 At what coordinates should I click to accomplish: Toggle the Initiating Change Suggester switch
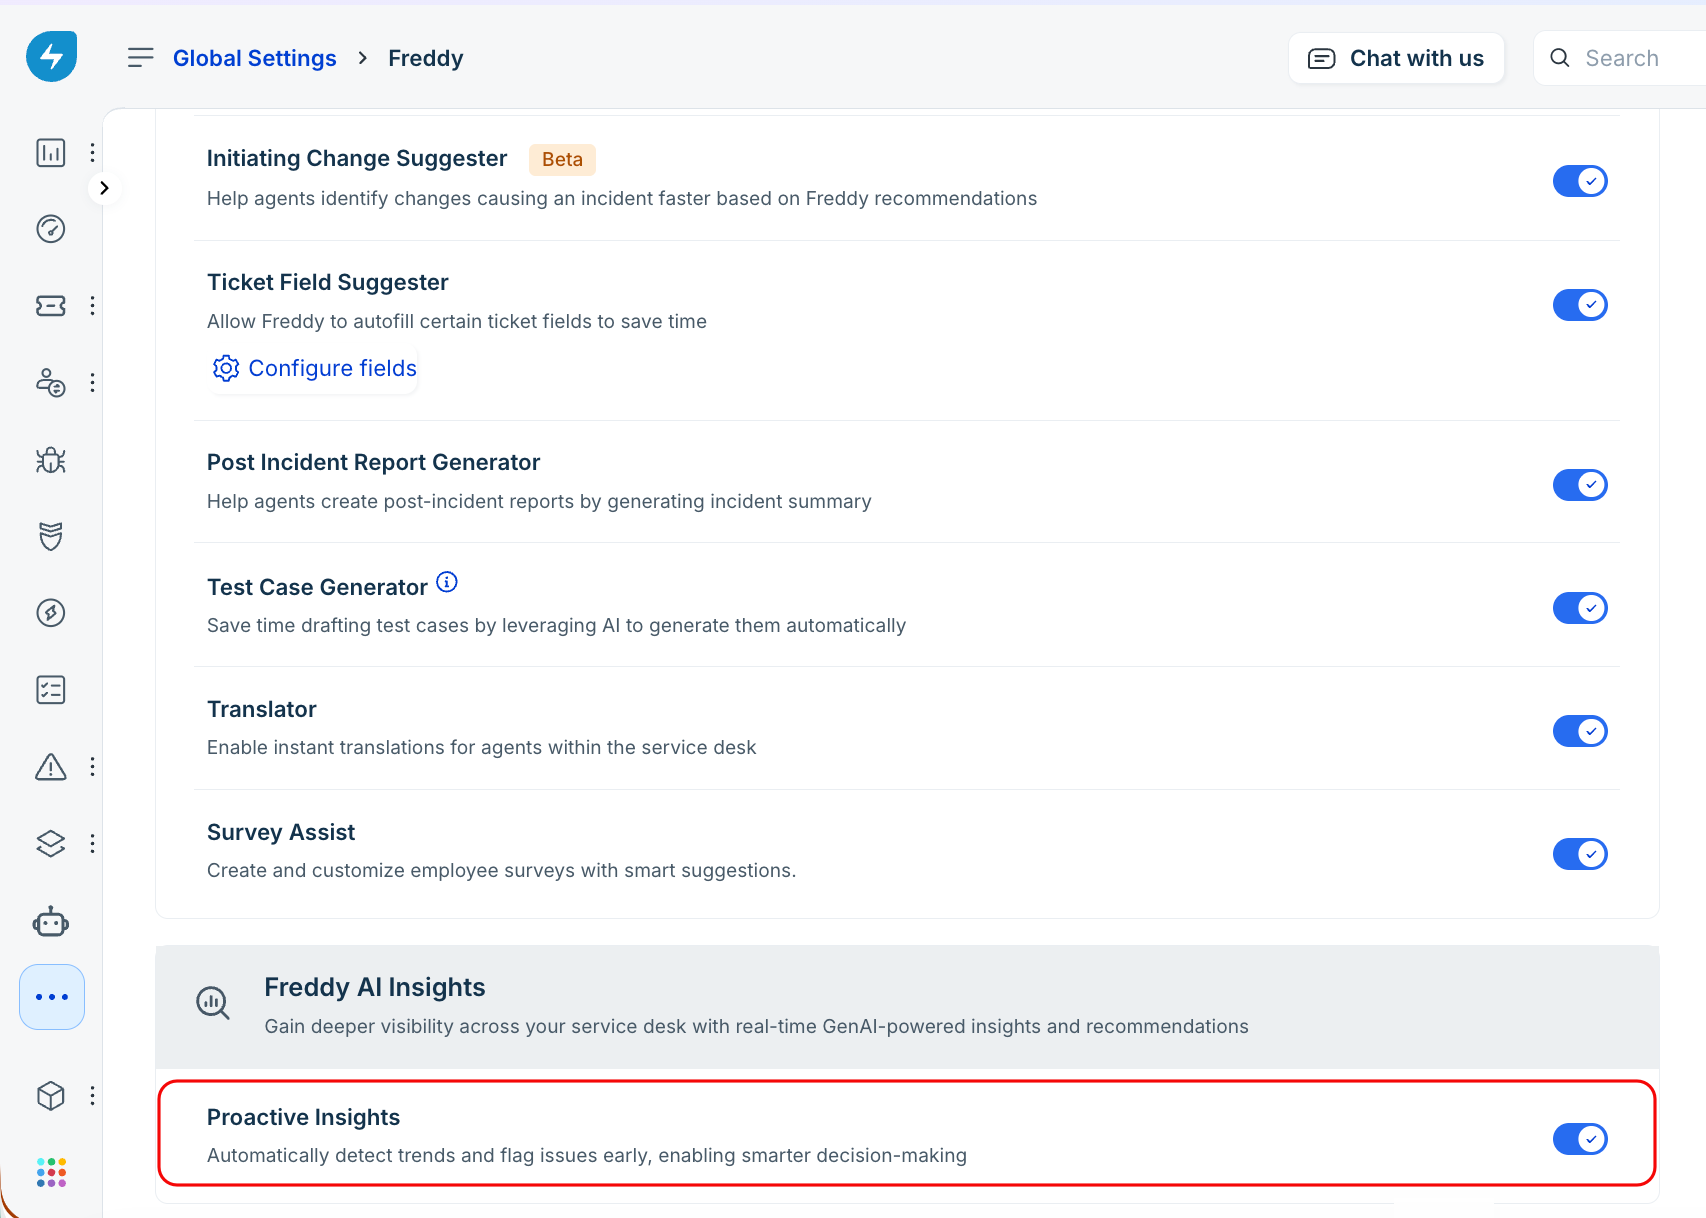pyautogui.click(x=1580, y=181)
